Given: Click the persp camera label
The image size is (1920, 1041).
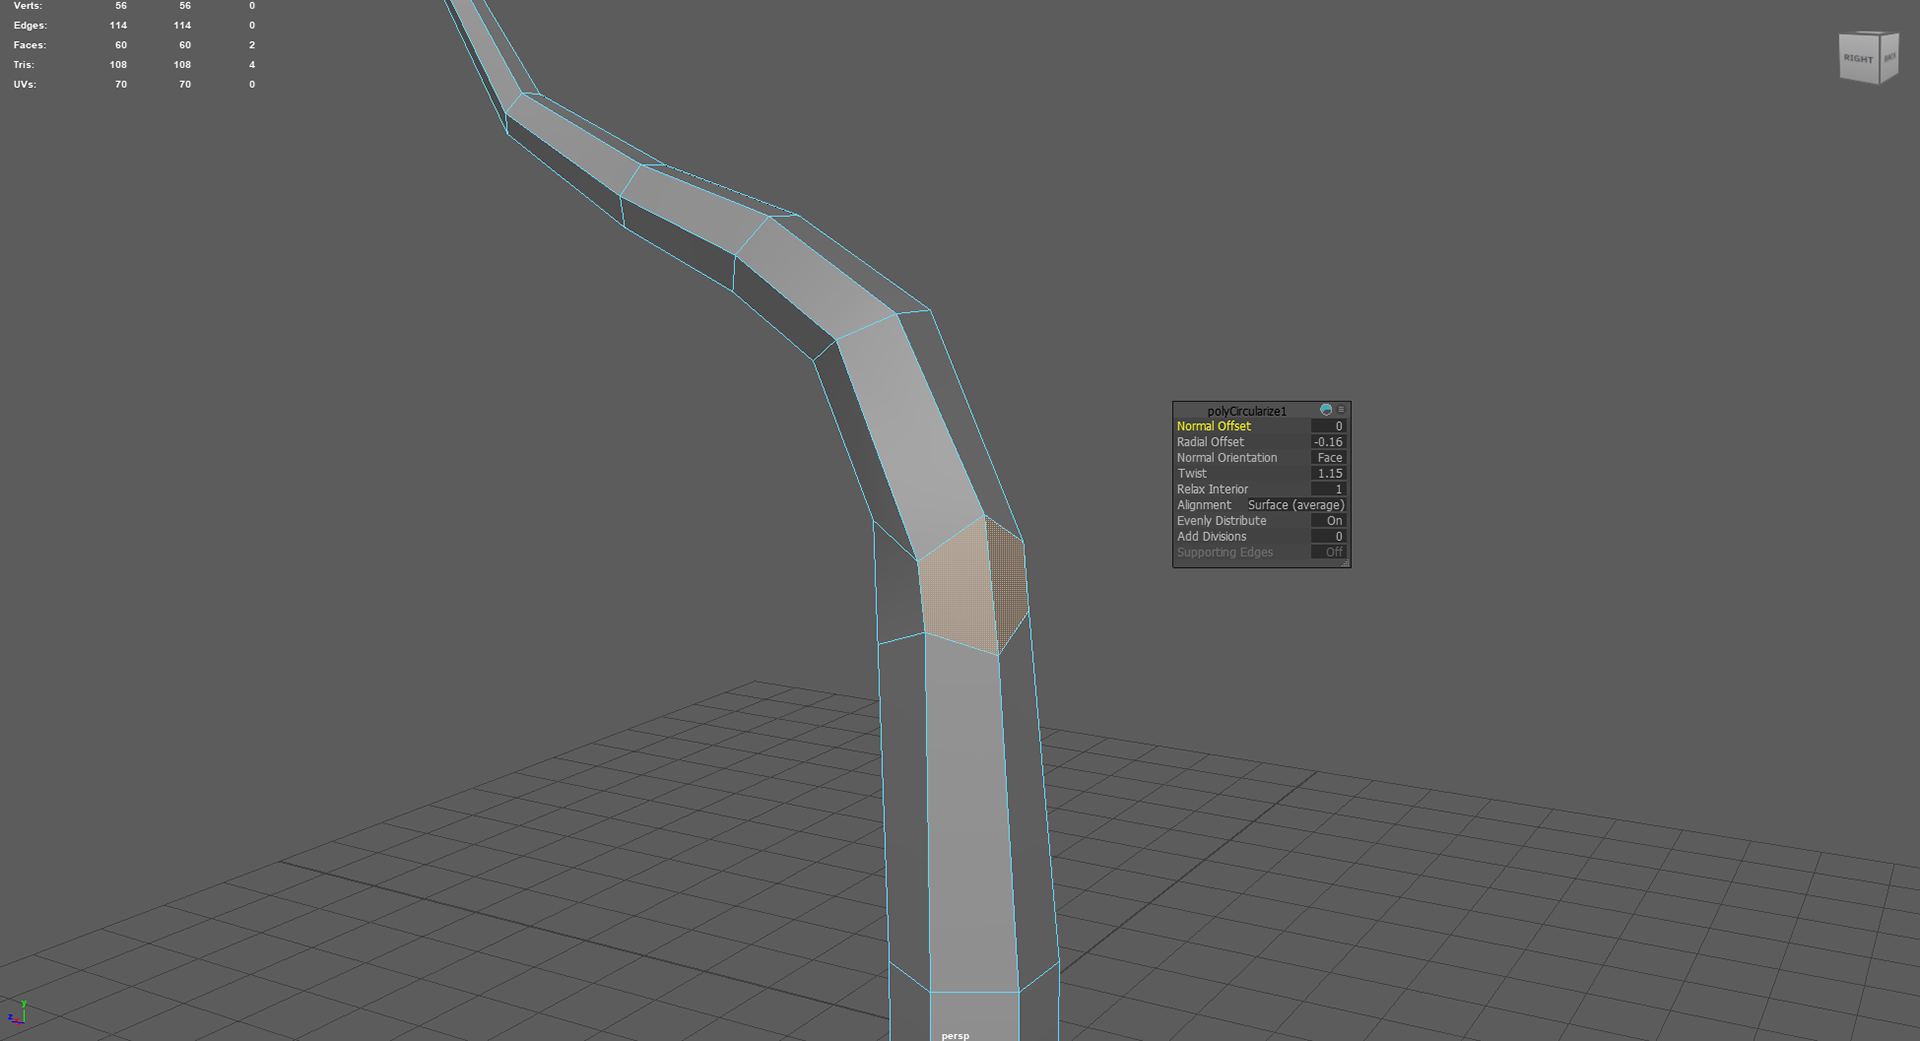Looking at the screenshot, I should 955,1035.
